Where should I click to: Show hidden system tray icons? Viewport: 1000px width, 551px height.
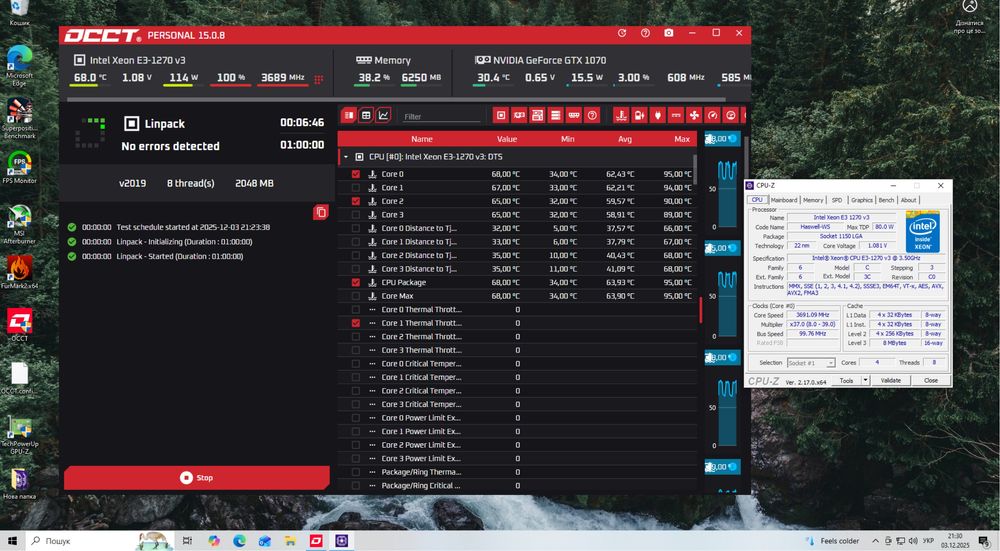[x=875, y=541]
